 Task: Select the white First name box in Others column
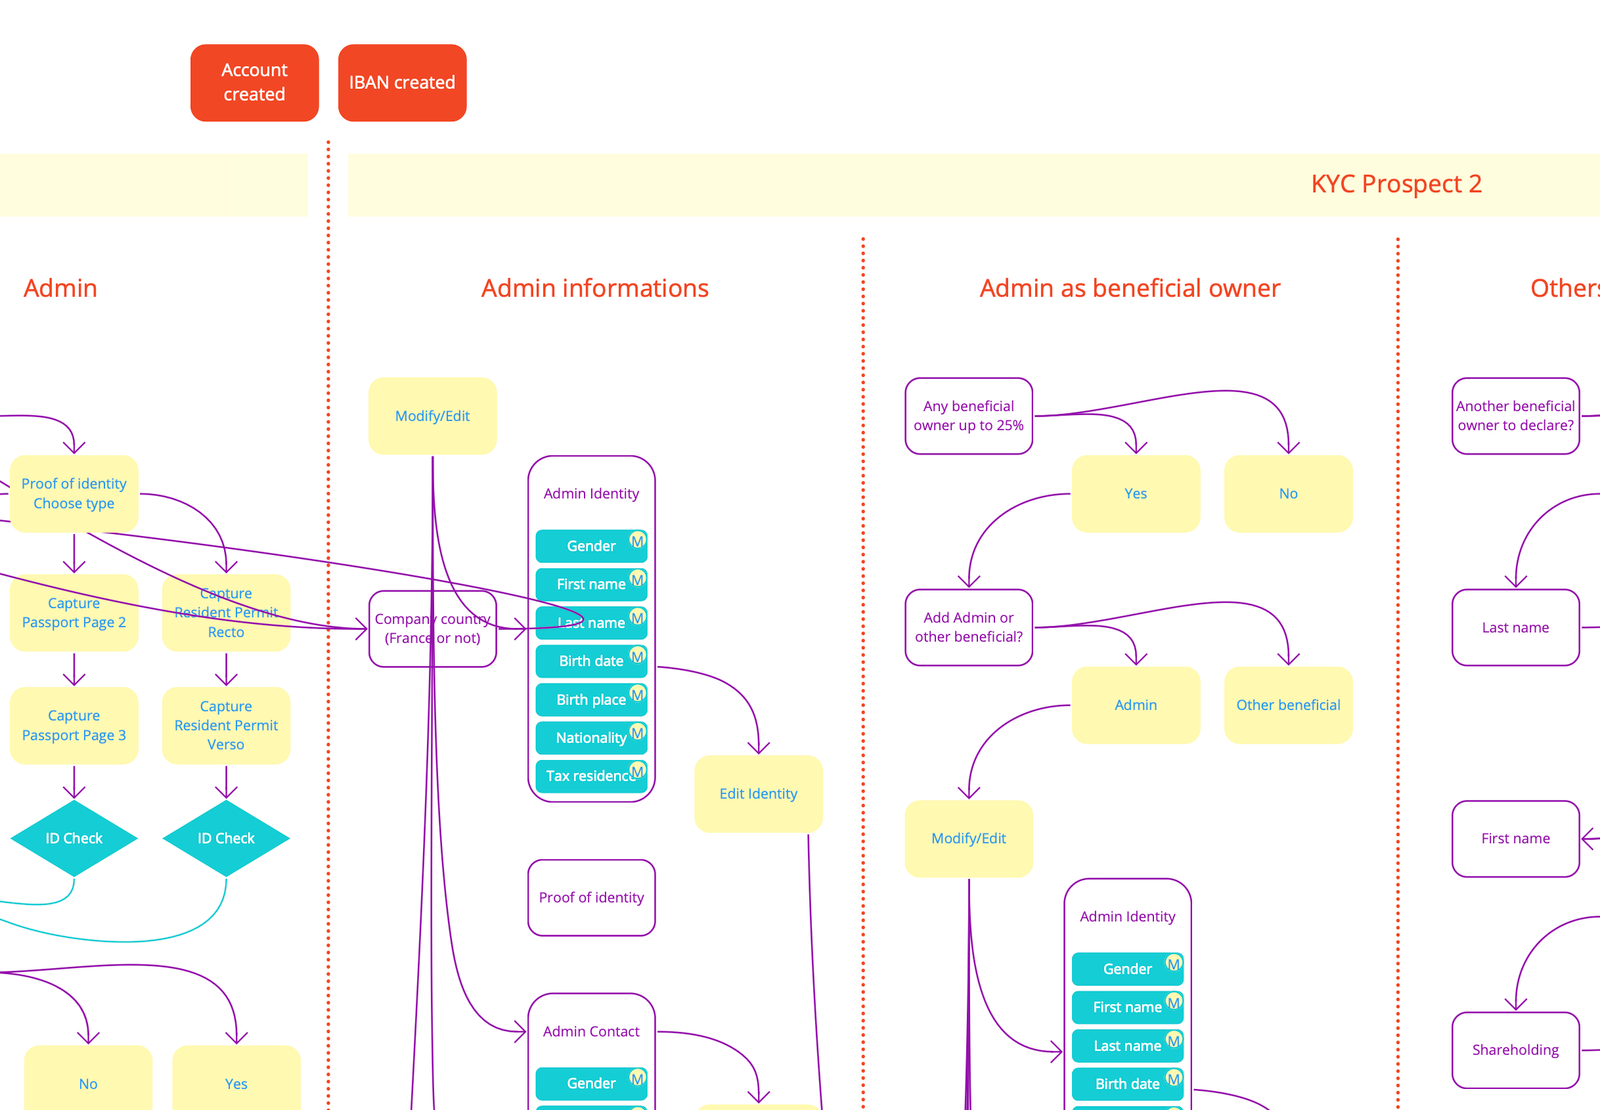coord(1516,838)
